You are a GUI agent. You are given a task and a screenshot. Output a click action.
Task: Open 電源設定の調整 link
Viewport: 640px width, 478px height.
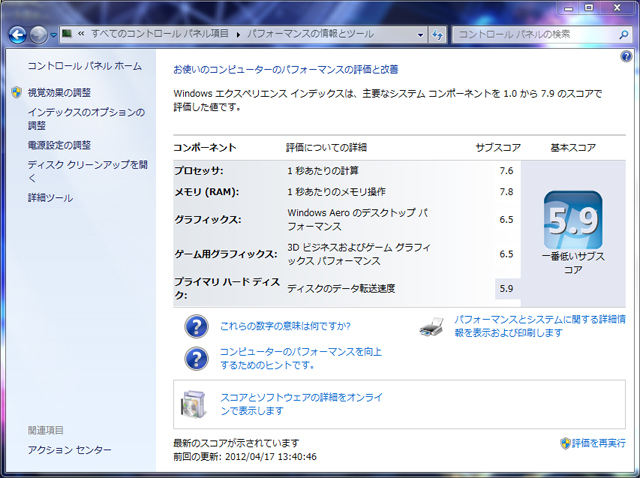pos(59,145)
